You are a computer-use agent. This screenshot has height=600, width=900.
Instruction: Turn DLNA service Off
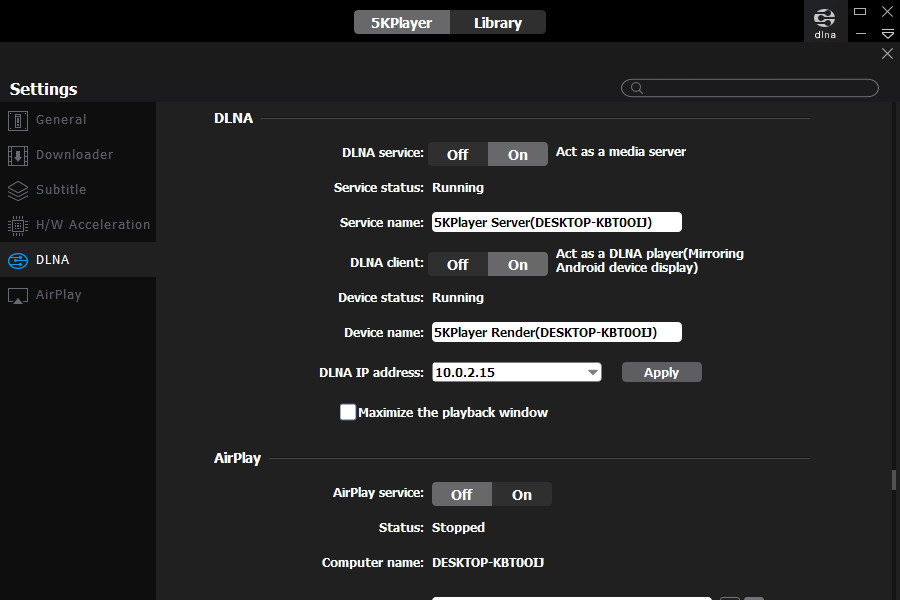[458, 154]
